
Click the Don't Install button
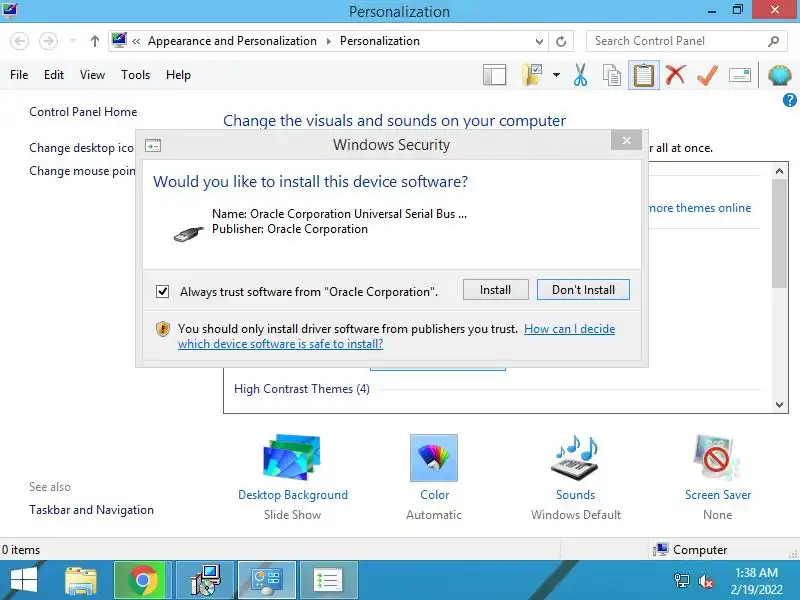tap(583, 290)
